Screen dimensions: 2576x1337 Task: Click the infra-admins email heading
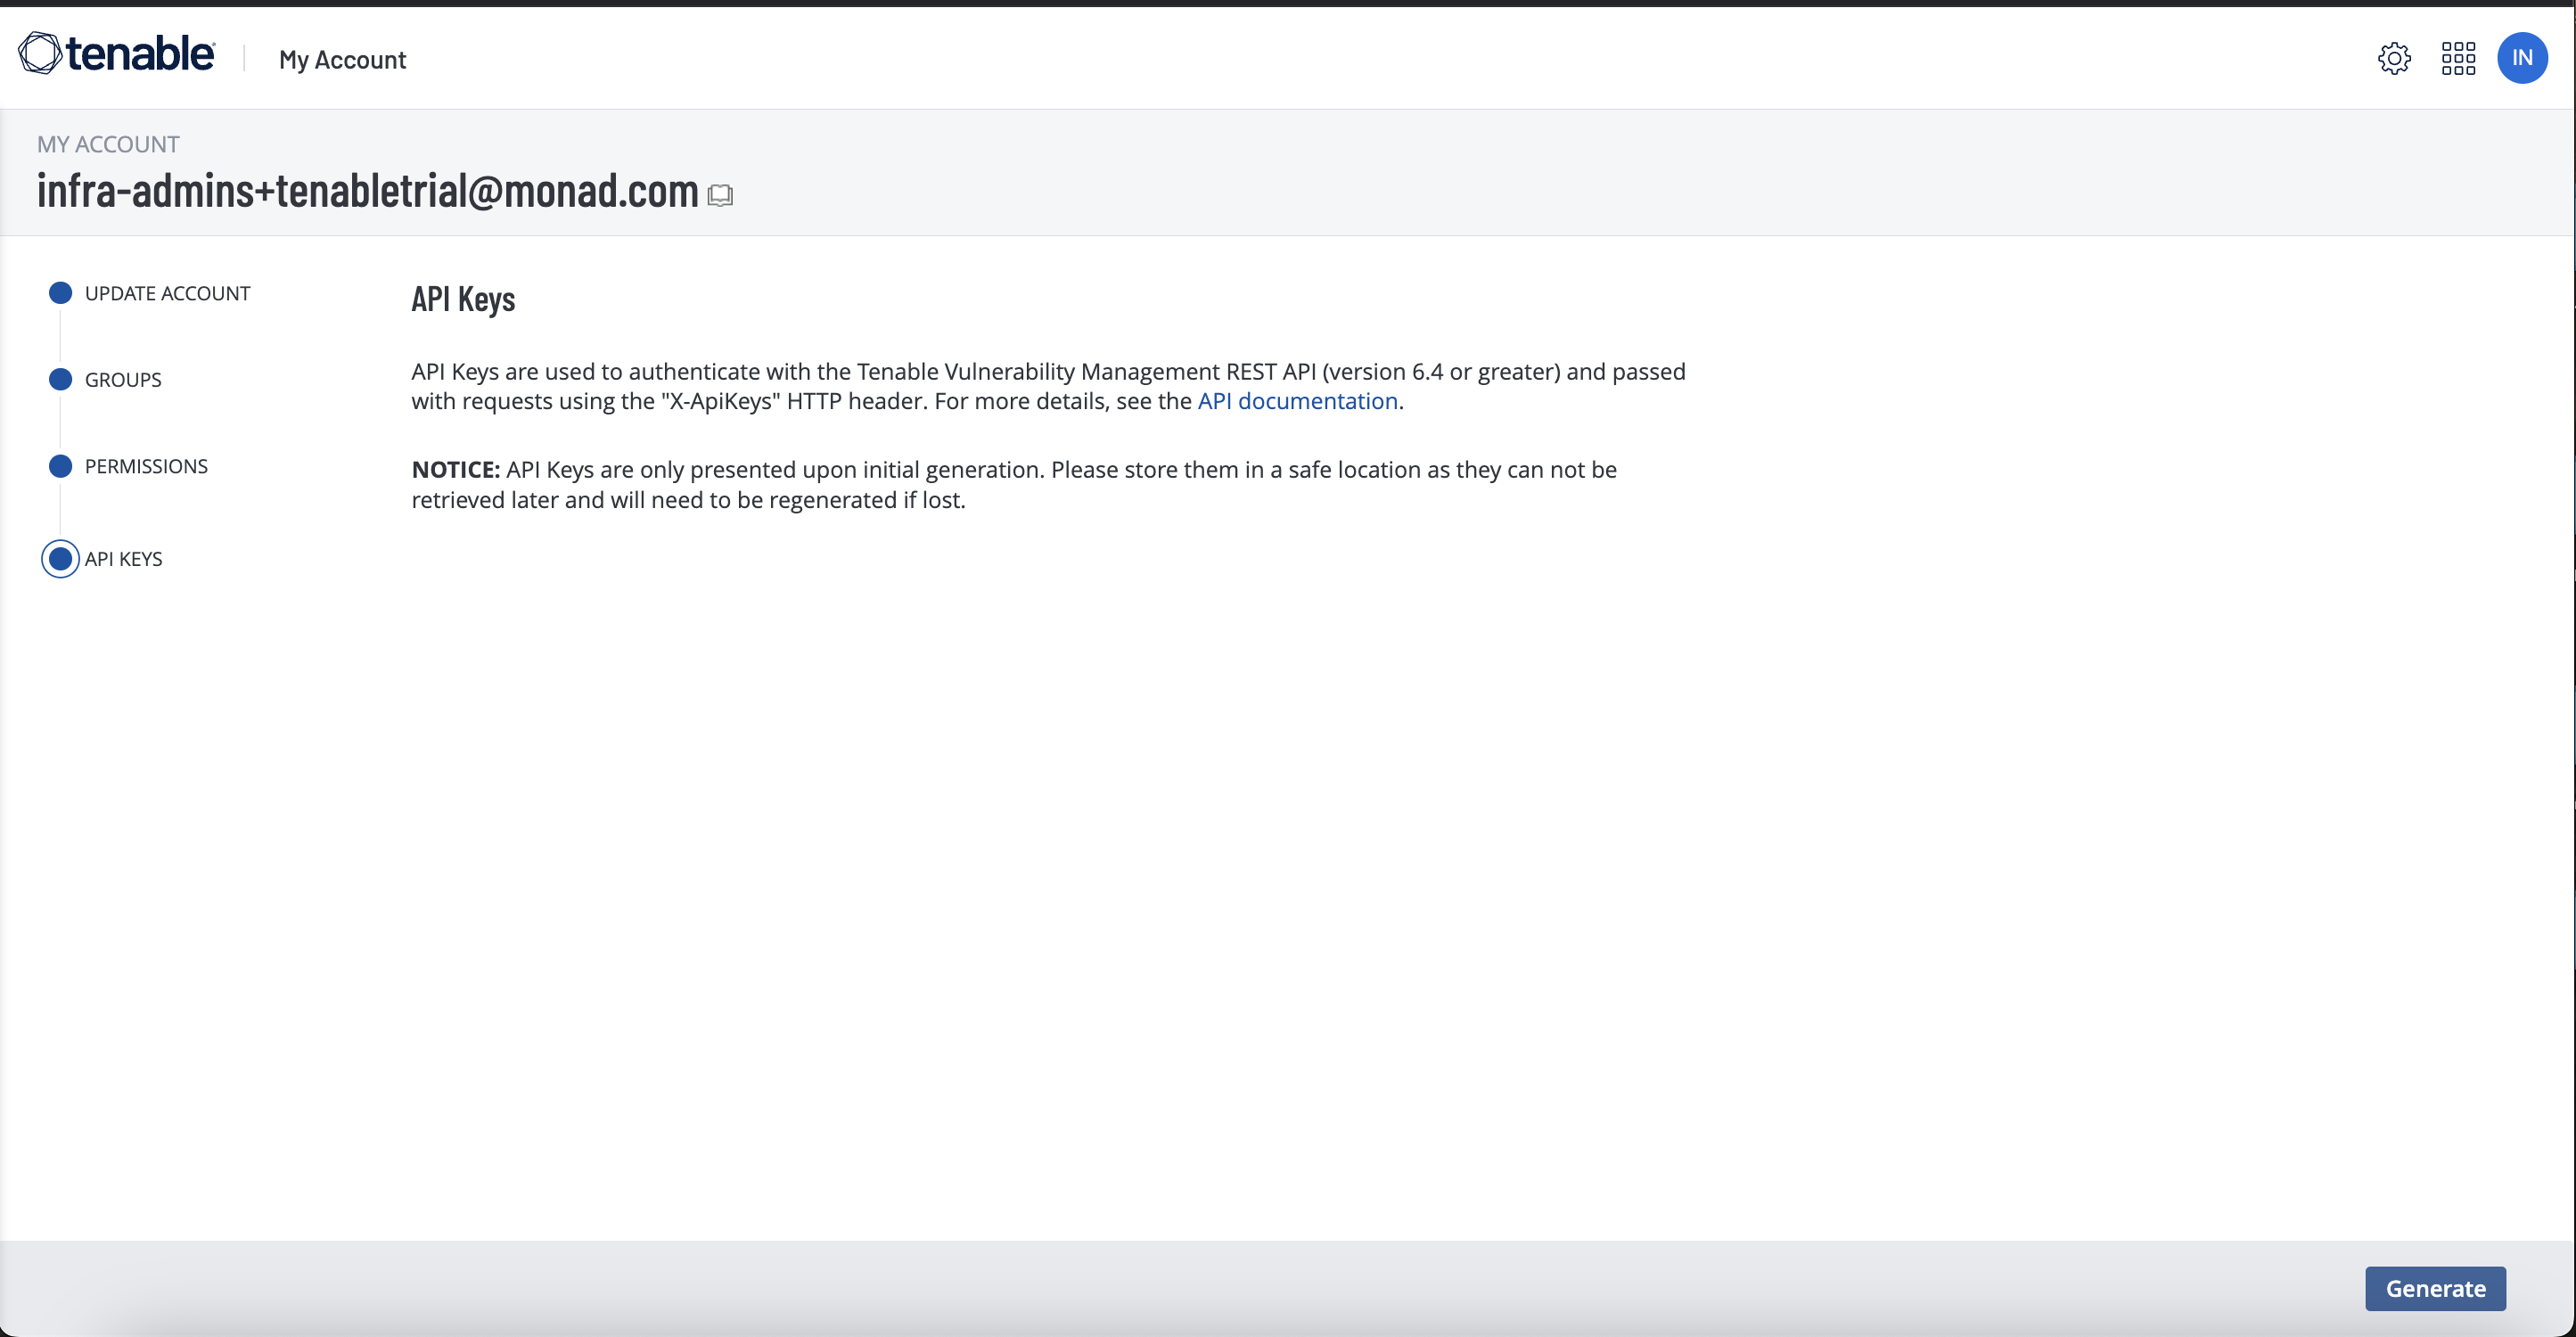pyautogui.click(x=367, y=191)
